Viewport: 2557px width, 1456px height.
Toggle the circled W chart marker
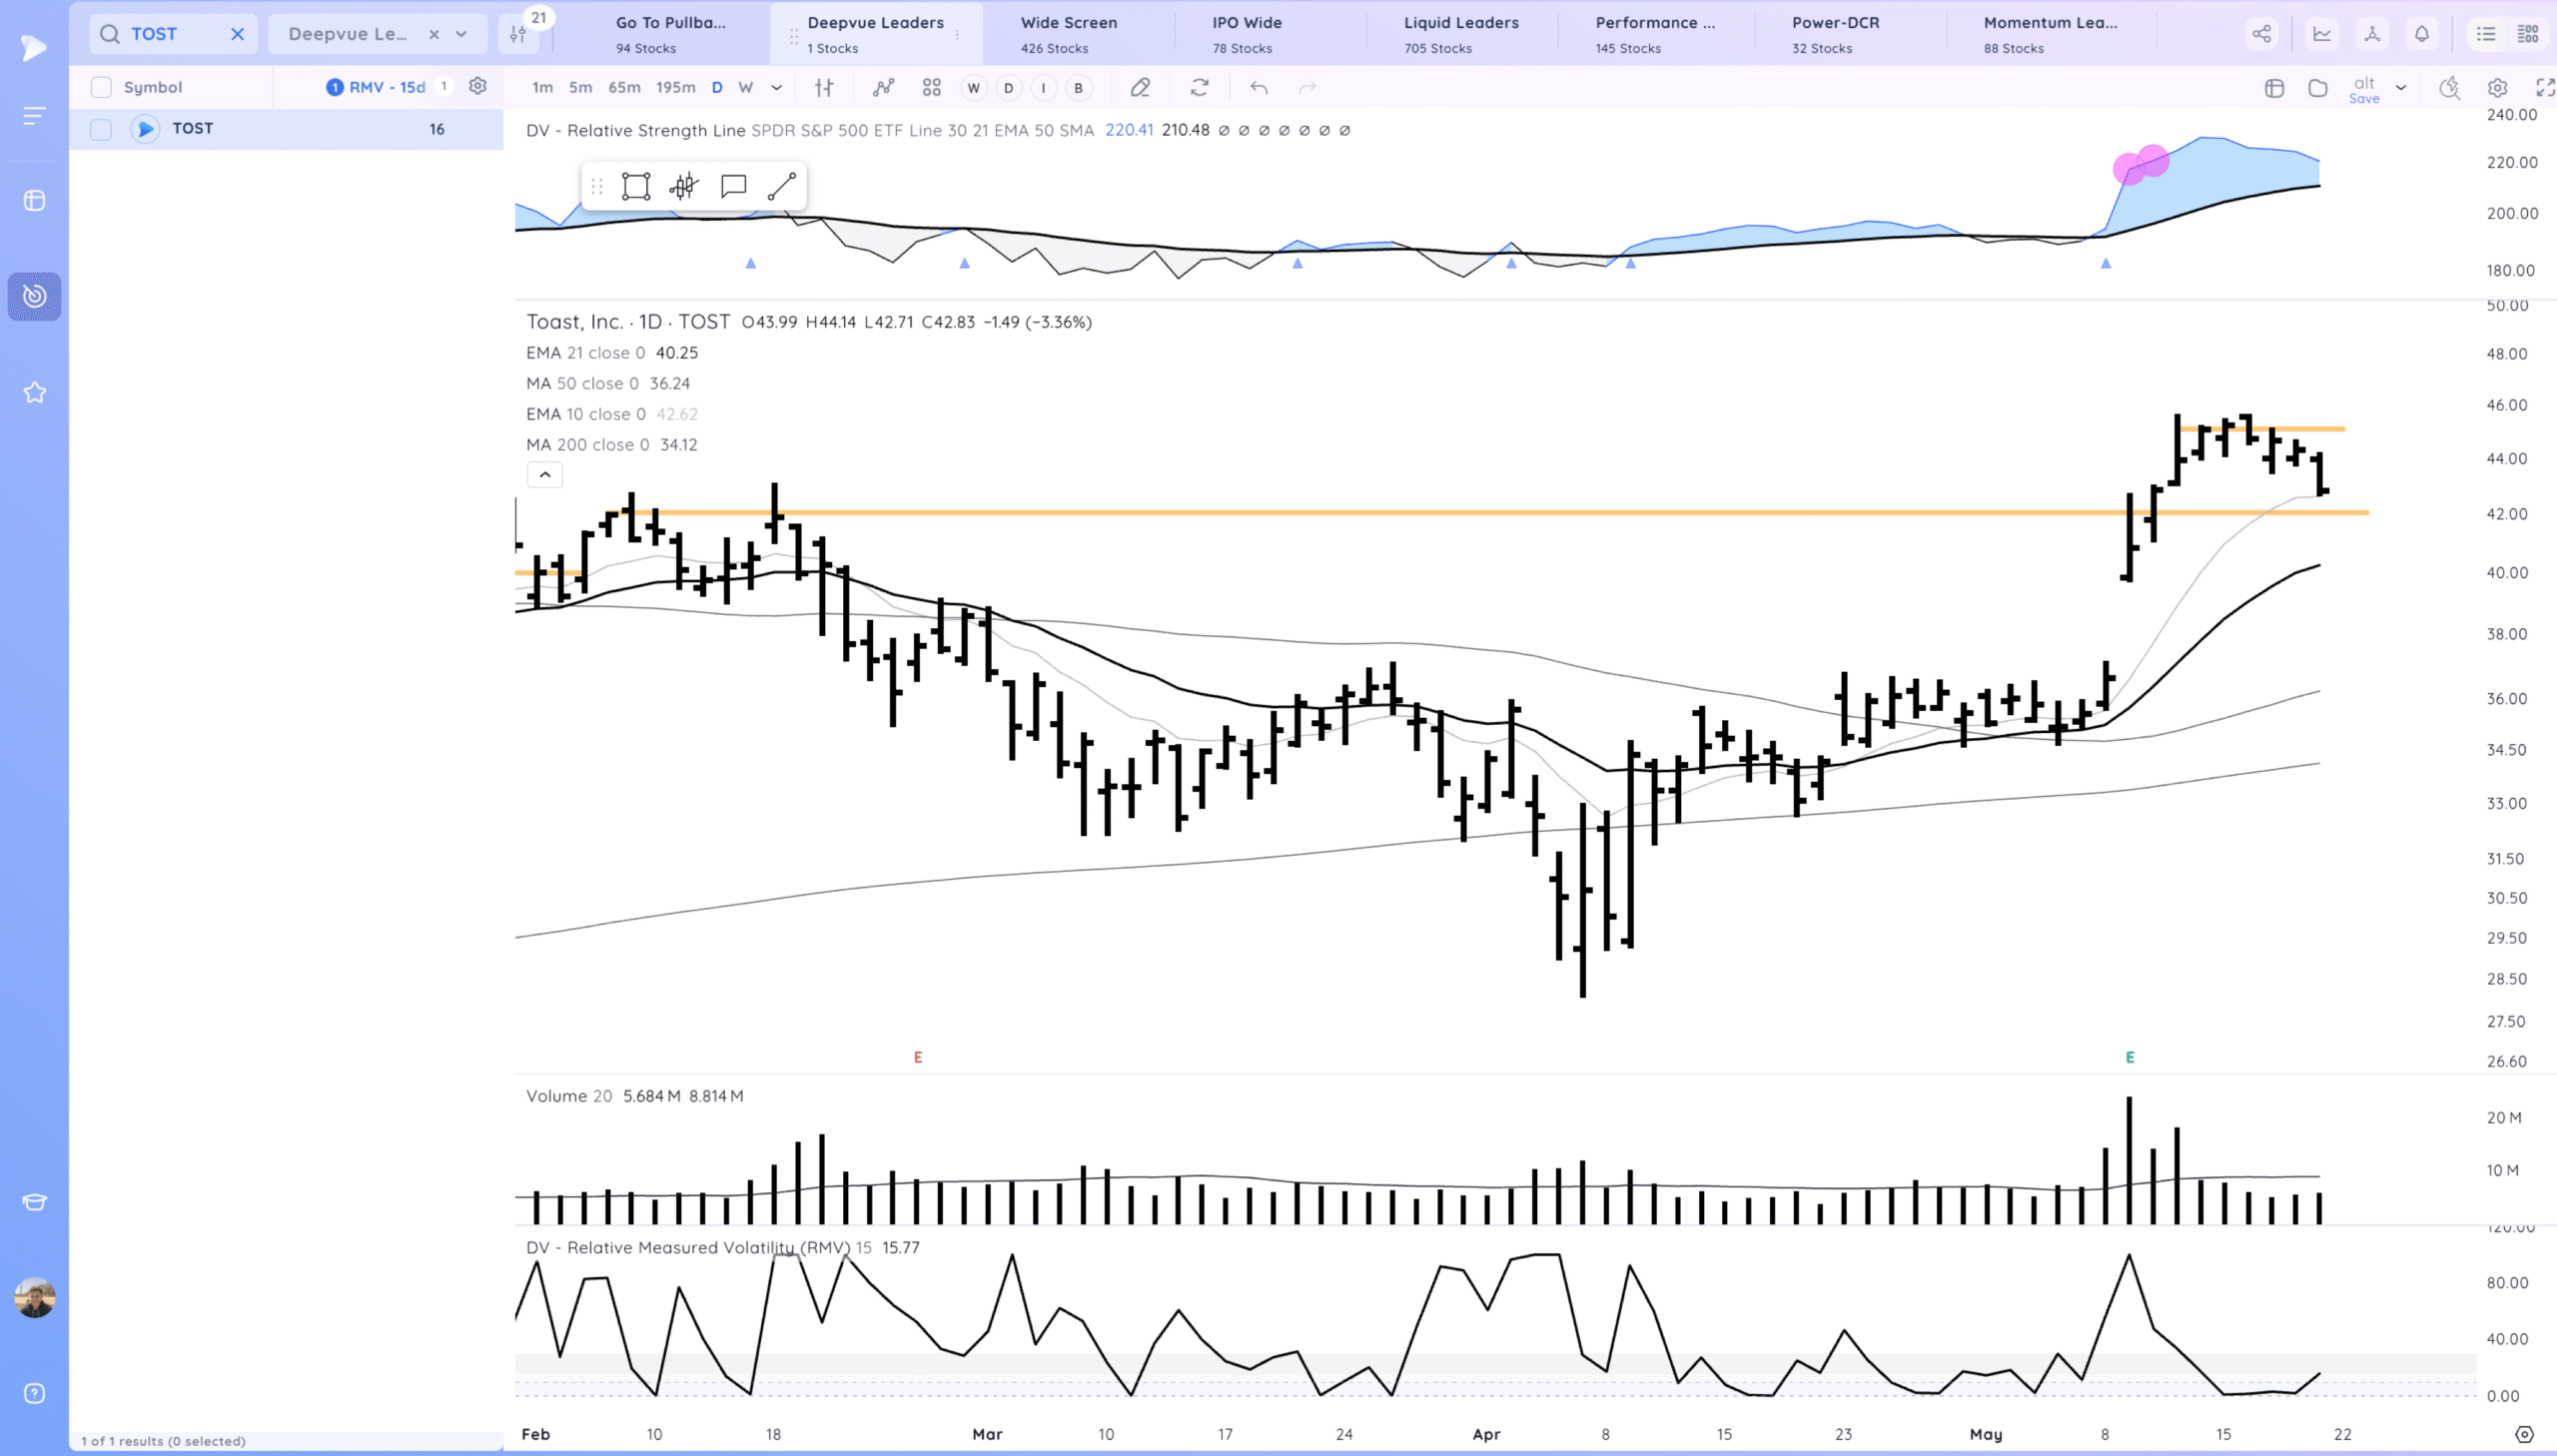pos(973,88)
